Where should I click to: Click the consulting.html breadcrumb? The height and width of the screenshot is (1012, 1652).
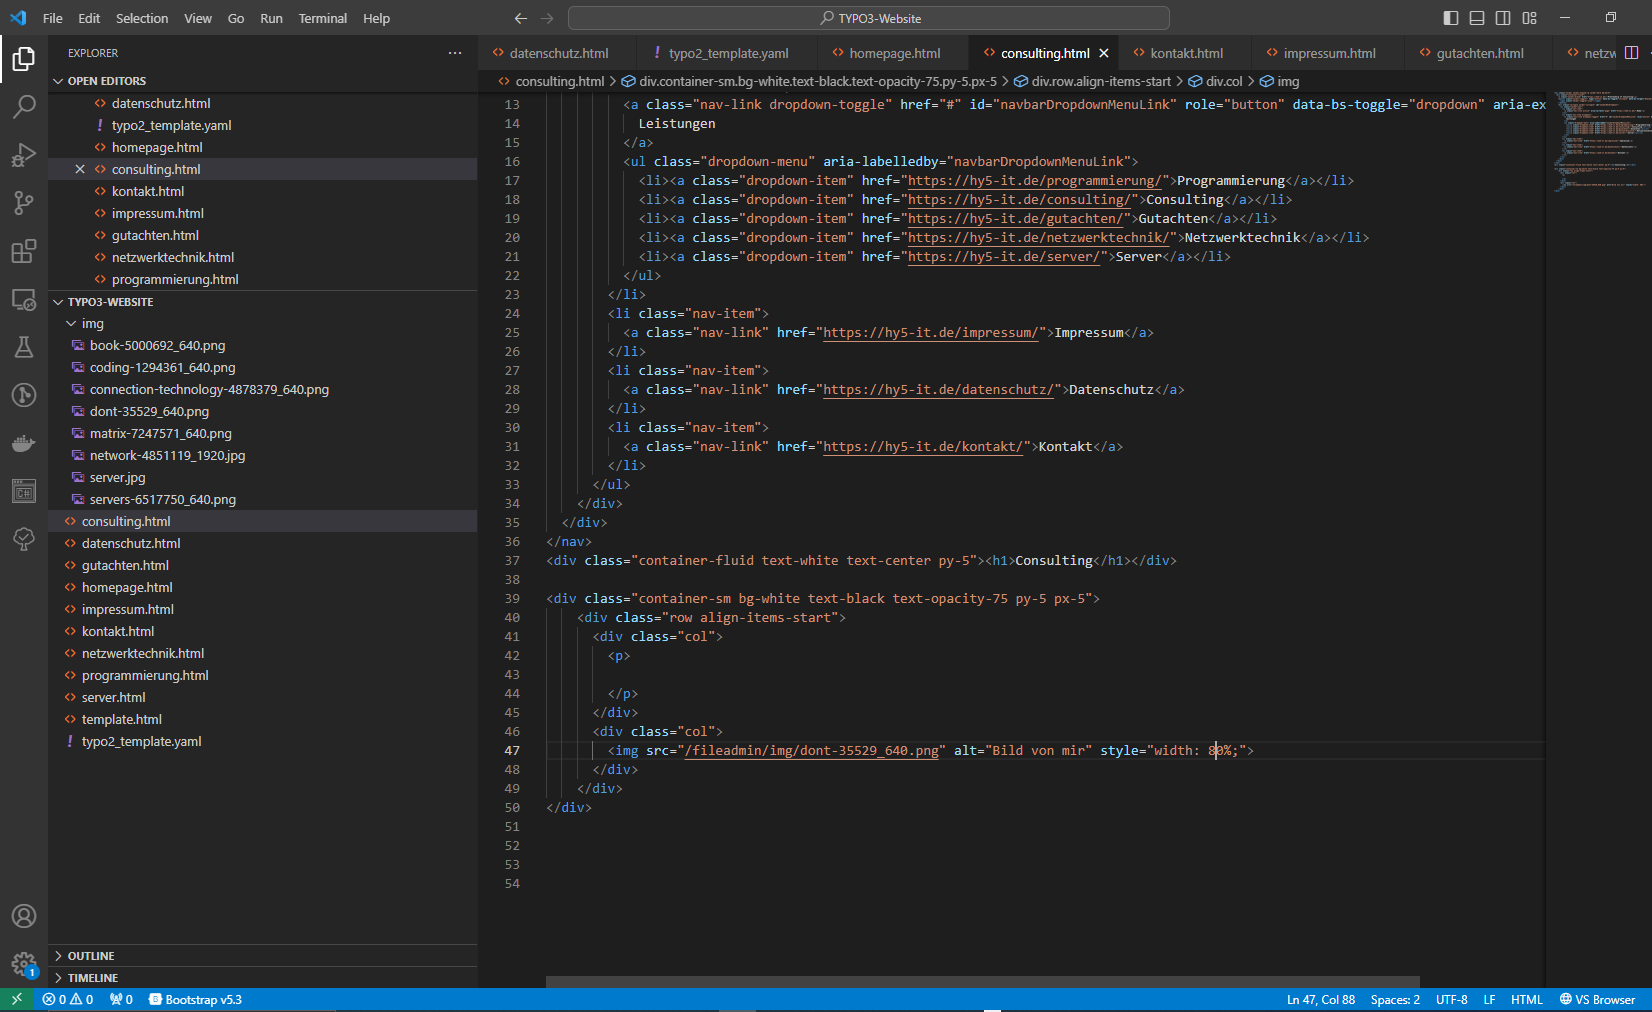[551, 81]
